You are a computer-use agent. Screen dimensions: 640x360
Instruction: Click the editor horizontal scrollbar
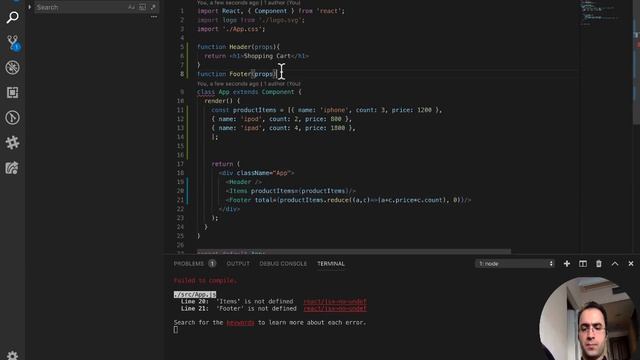point(353,251)
